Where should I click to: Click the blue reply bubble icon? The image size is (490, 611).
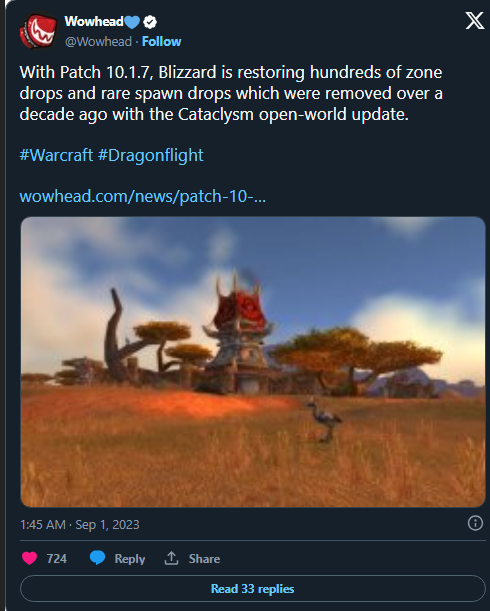tap(97, 558)
